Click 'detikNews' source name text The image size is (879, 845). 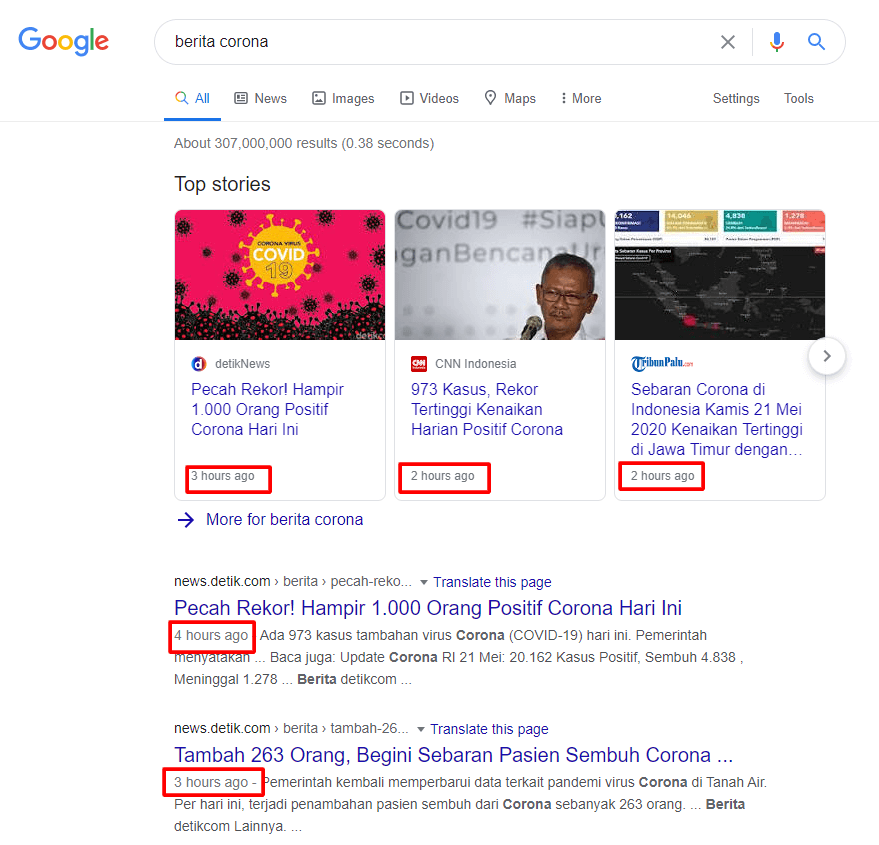242,364
